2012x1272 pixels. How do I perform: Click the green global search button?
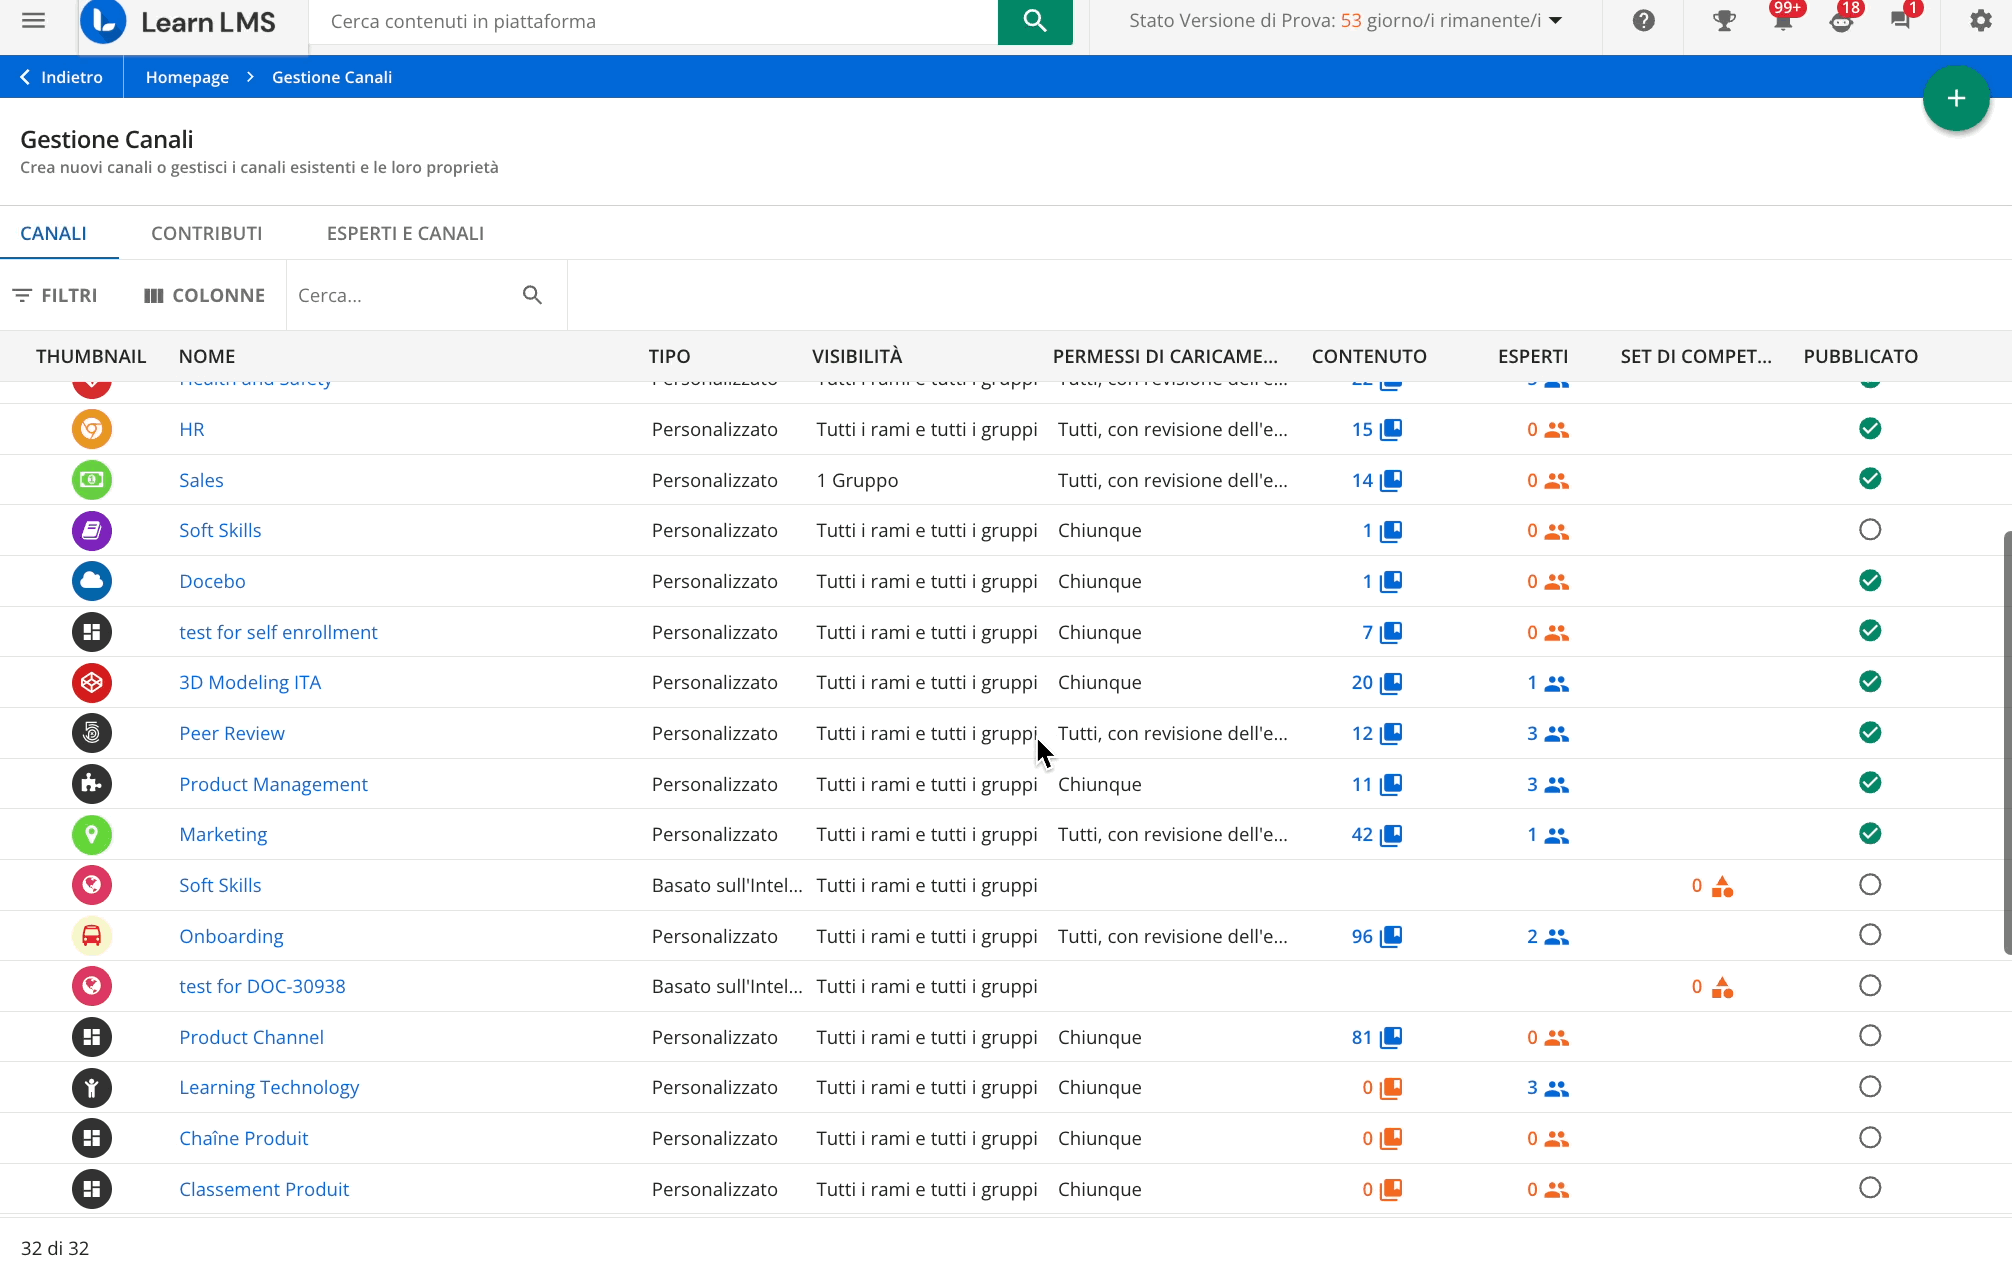(x=1035, y=21)
